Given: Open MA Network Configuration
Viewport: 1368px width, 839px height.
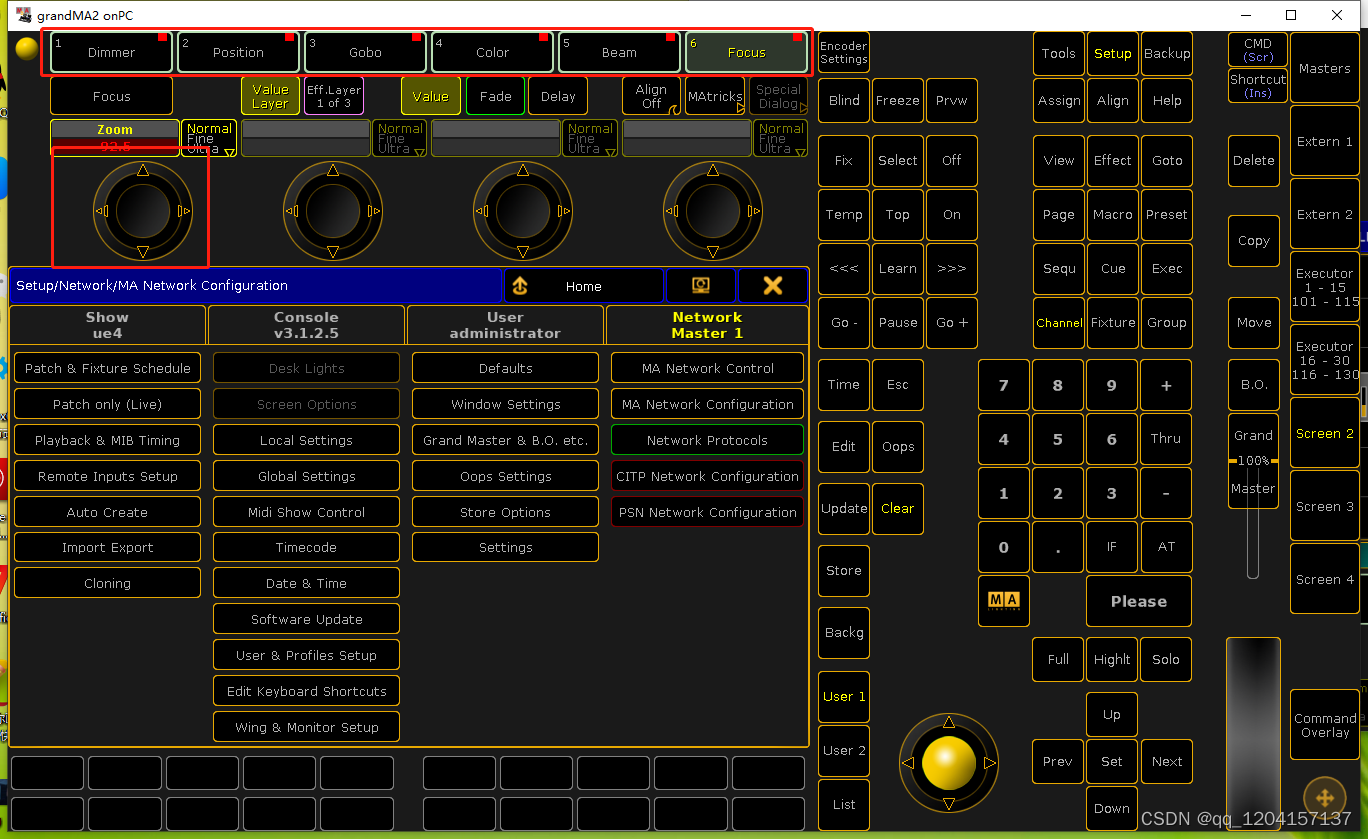Looking at the screenshot, I should coord(707,404).
